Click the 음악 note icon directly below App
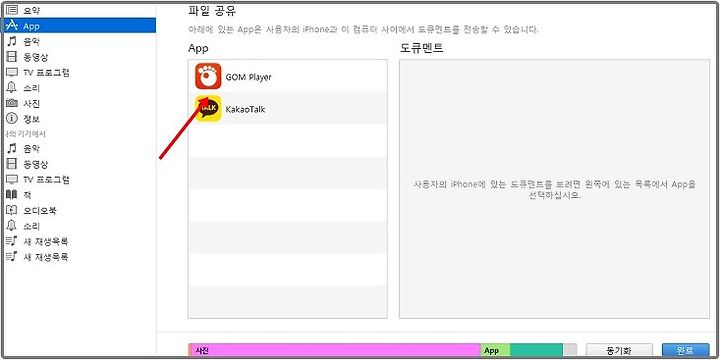 tap(11, 41)
